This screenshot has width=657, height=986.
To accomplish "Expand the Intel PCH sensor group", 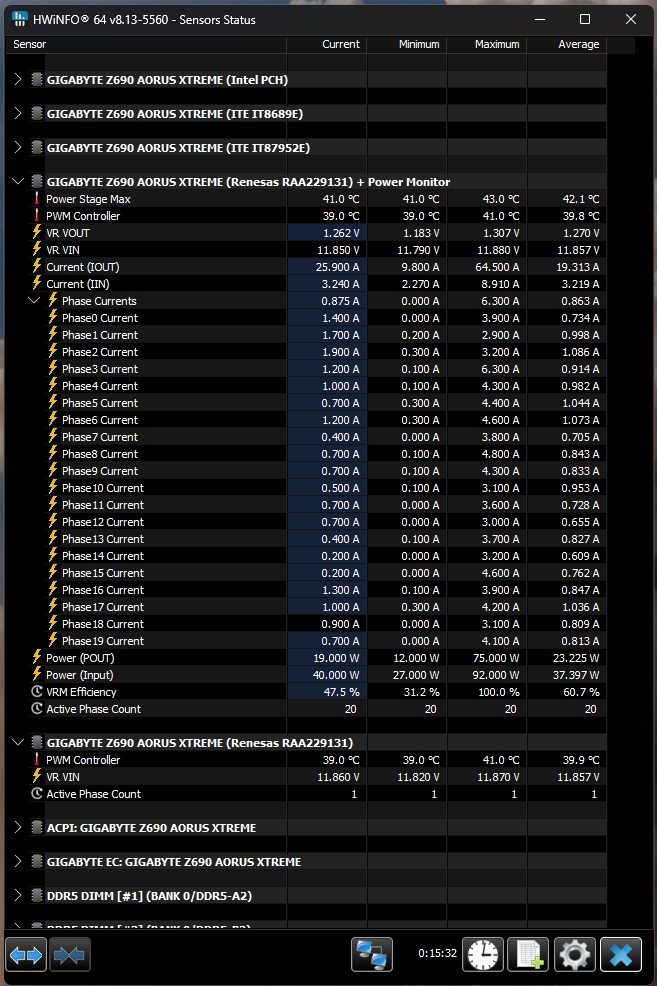I will click(x=18, y=79).
